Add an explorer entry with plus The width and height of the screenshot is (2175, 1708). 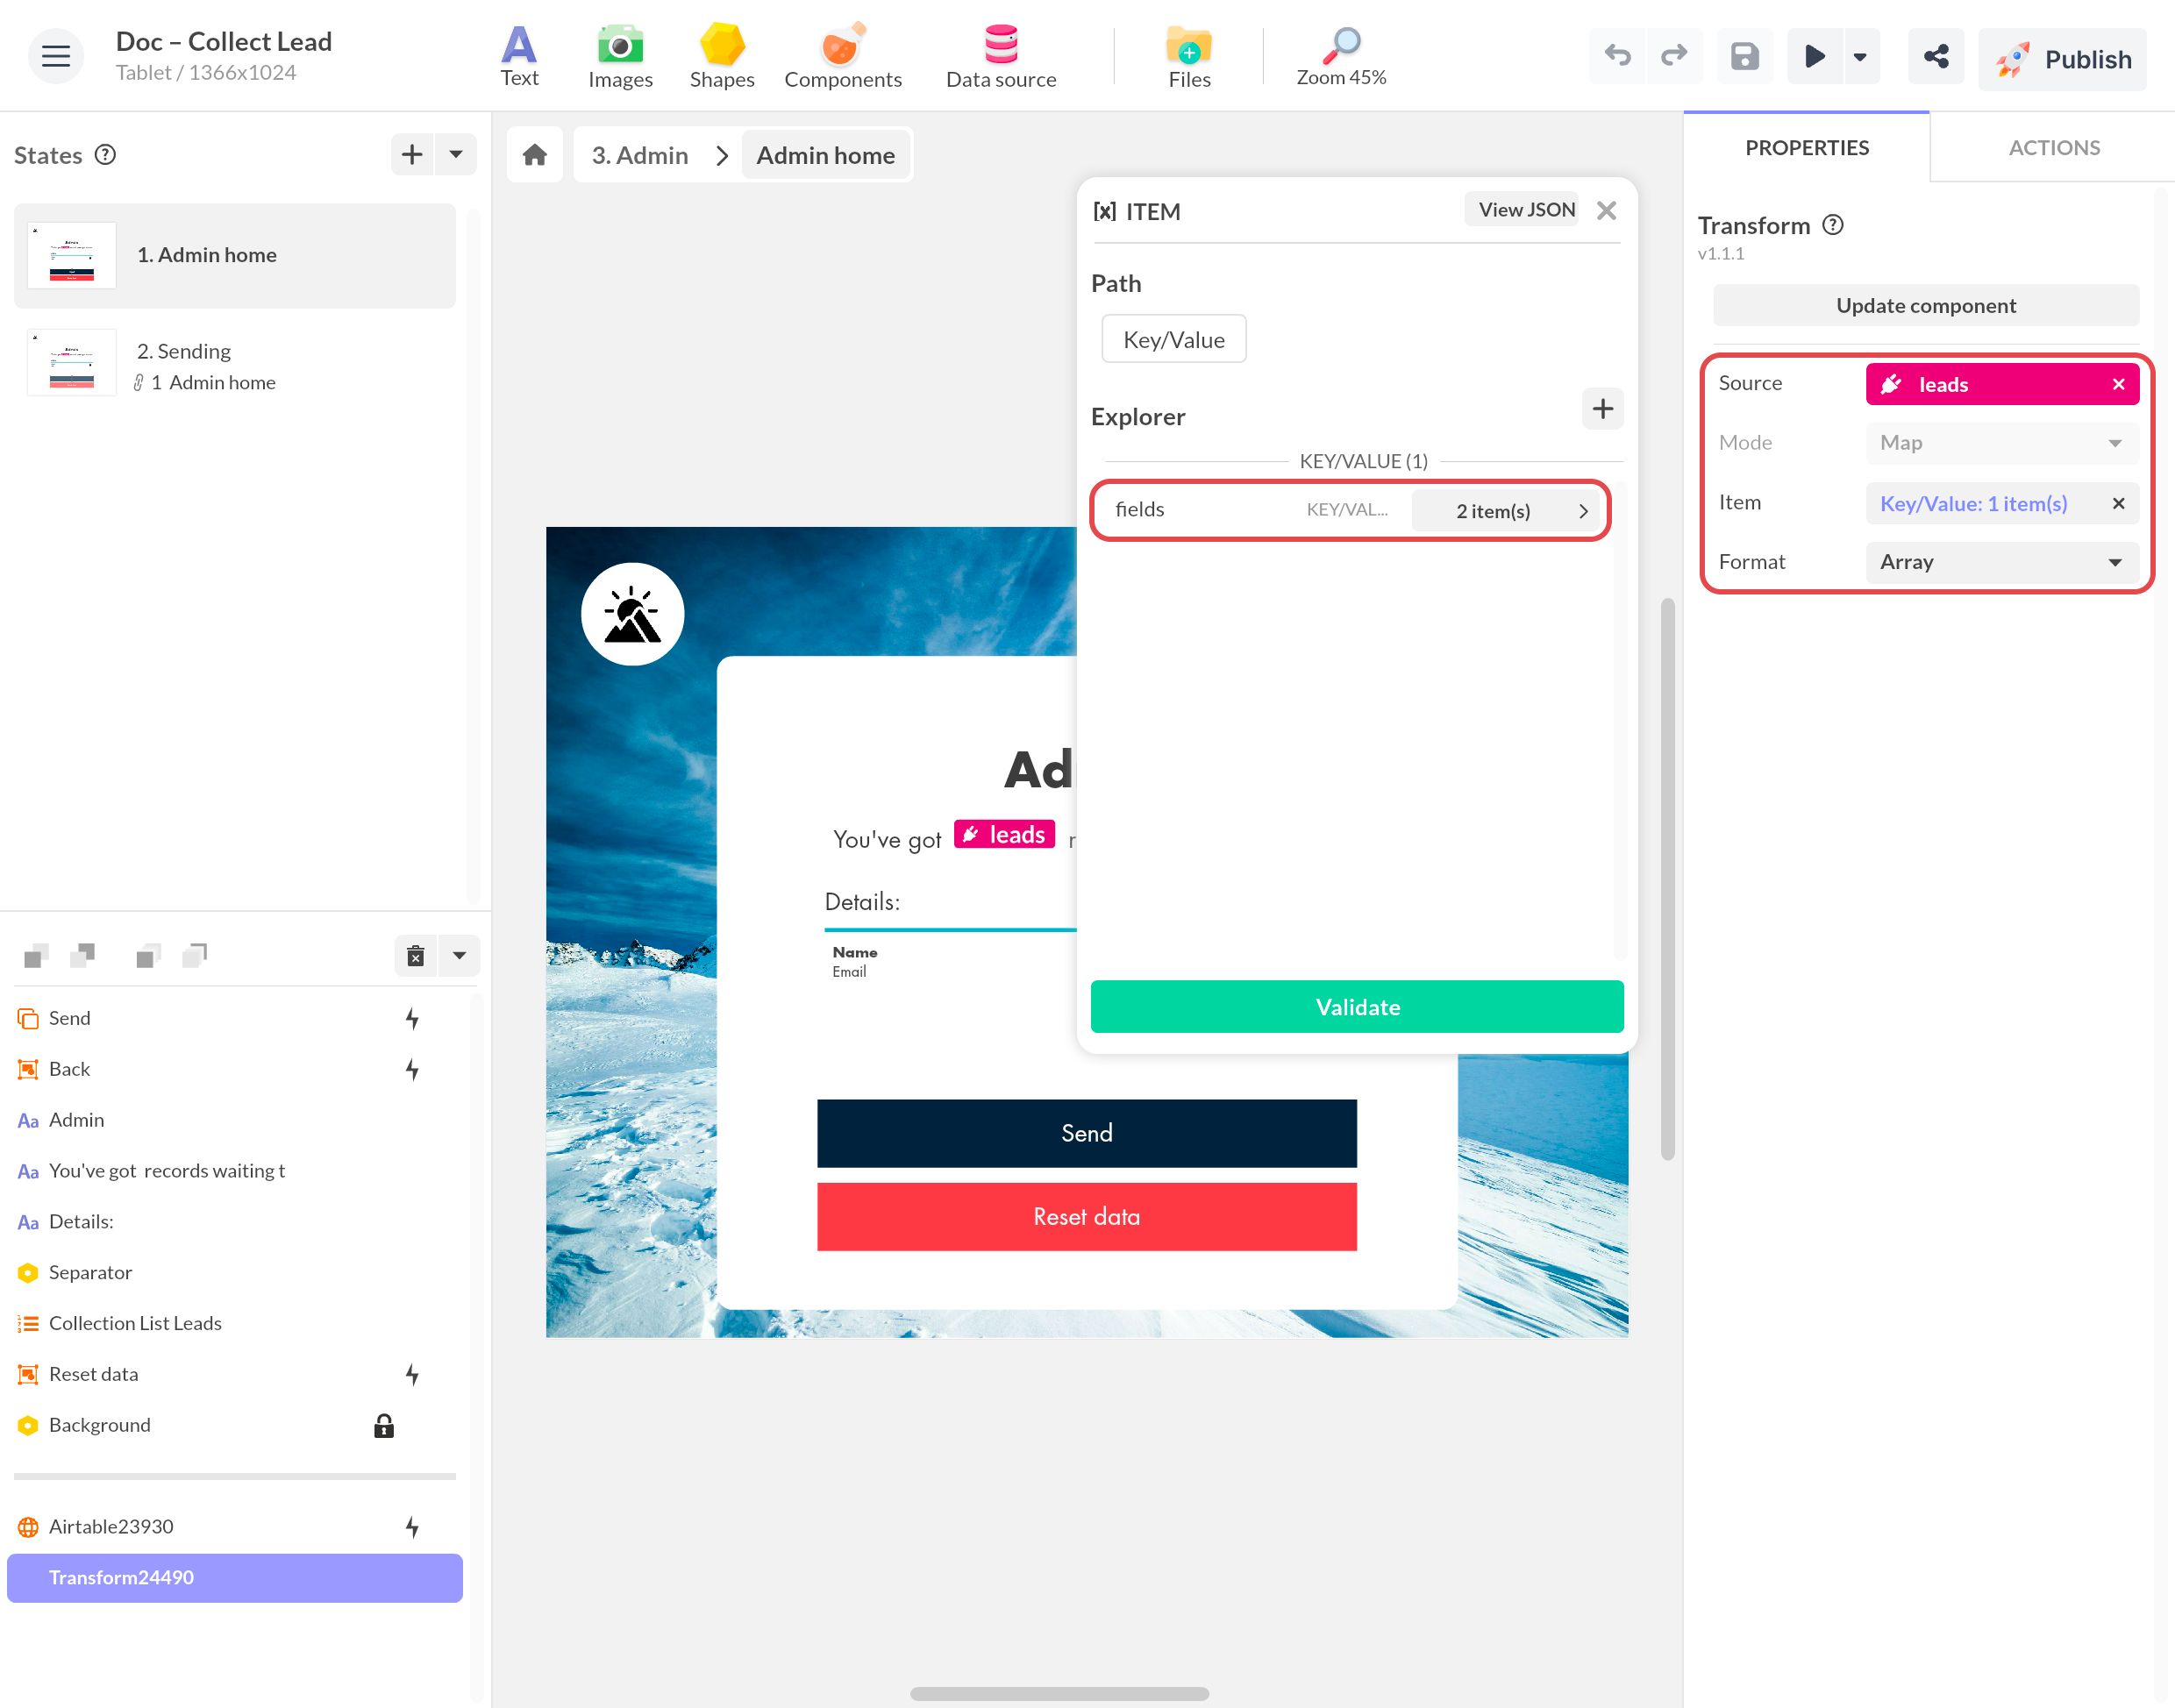click(x=1602, y=409)
